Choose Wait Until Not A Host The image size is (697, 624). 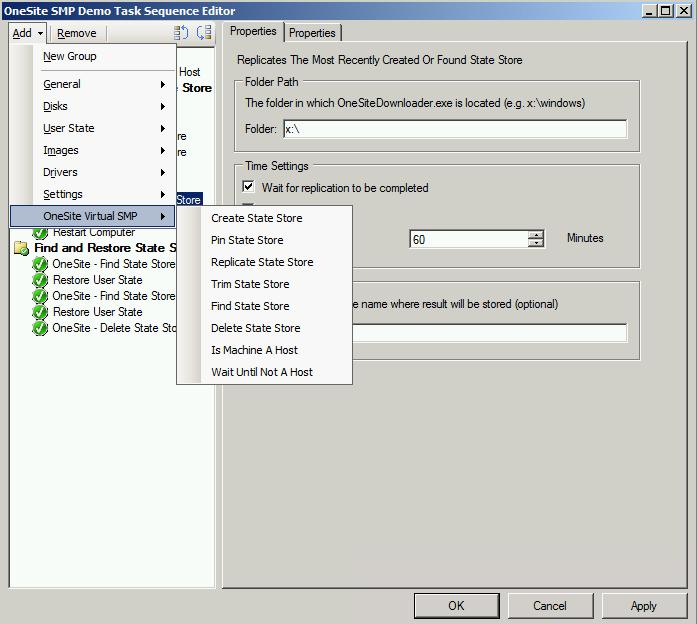[265, 372]
